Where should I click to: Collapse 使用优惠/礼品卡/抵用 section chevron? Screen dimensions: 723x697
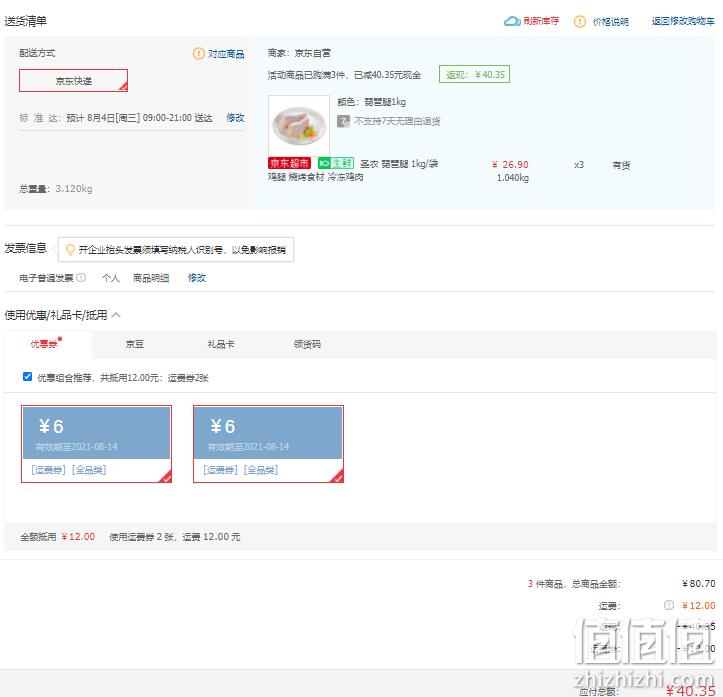116,315
